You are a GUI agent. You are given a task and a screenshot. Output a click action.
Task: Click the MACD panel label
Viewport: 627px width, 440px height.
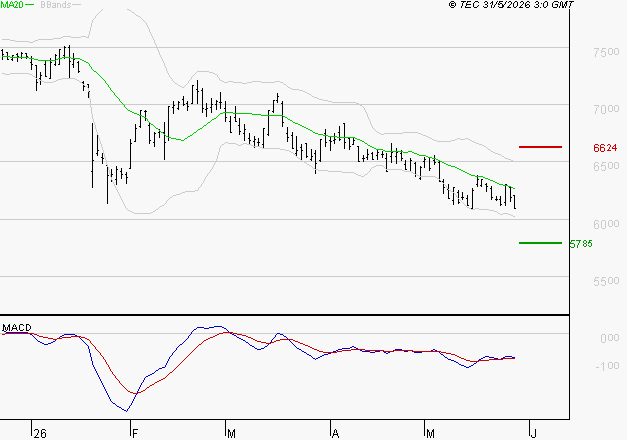point(17,328)
